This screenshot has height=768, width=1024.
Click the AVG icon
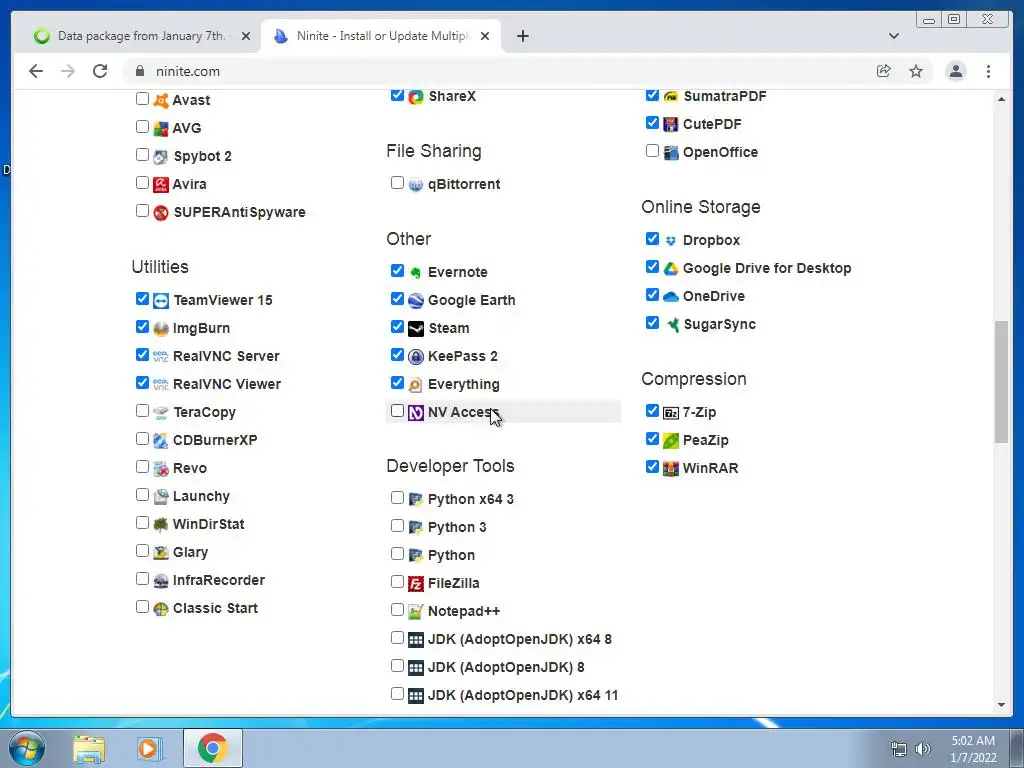(161, 129)
